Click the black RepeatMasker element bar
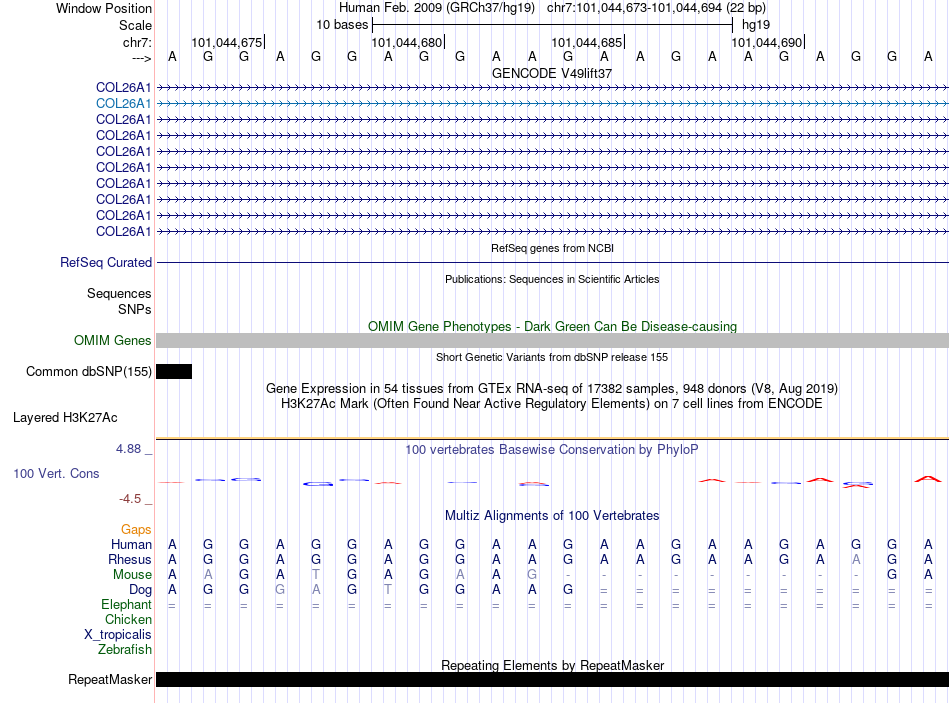This screenshot has height=703, width=950. coord(552,680)
